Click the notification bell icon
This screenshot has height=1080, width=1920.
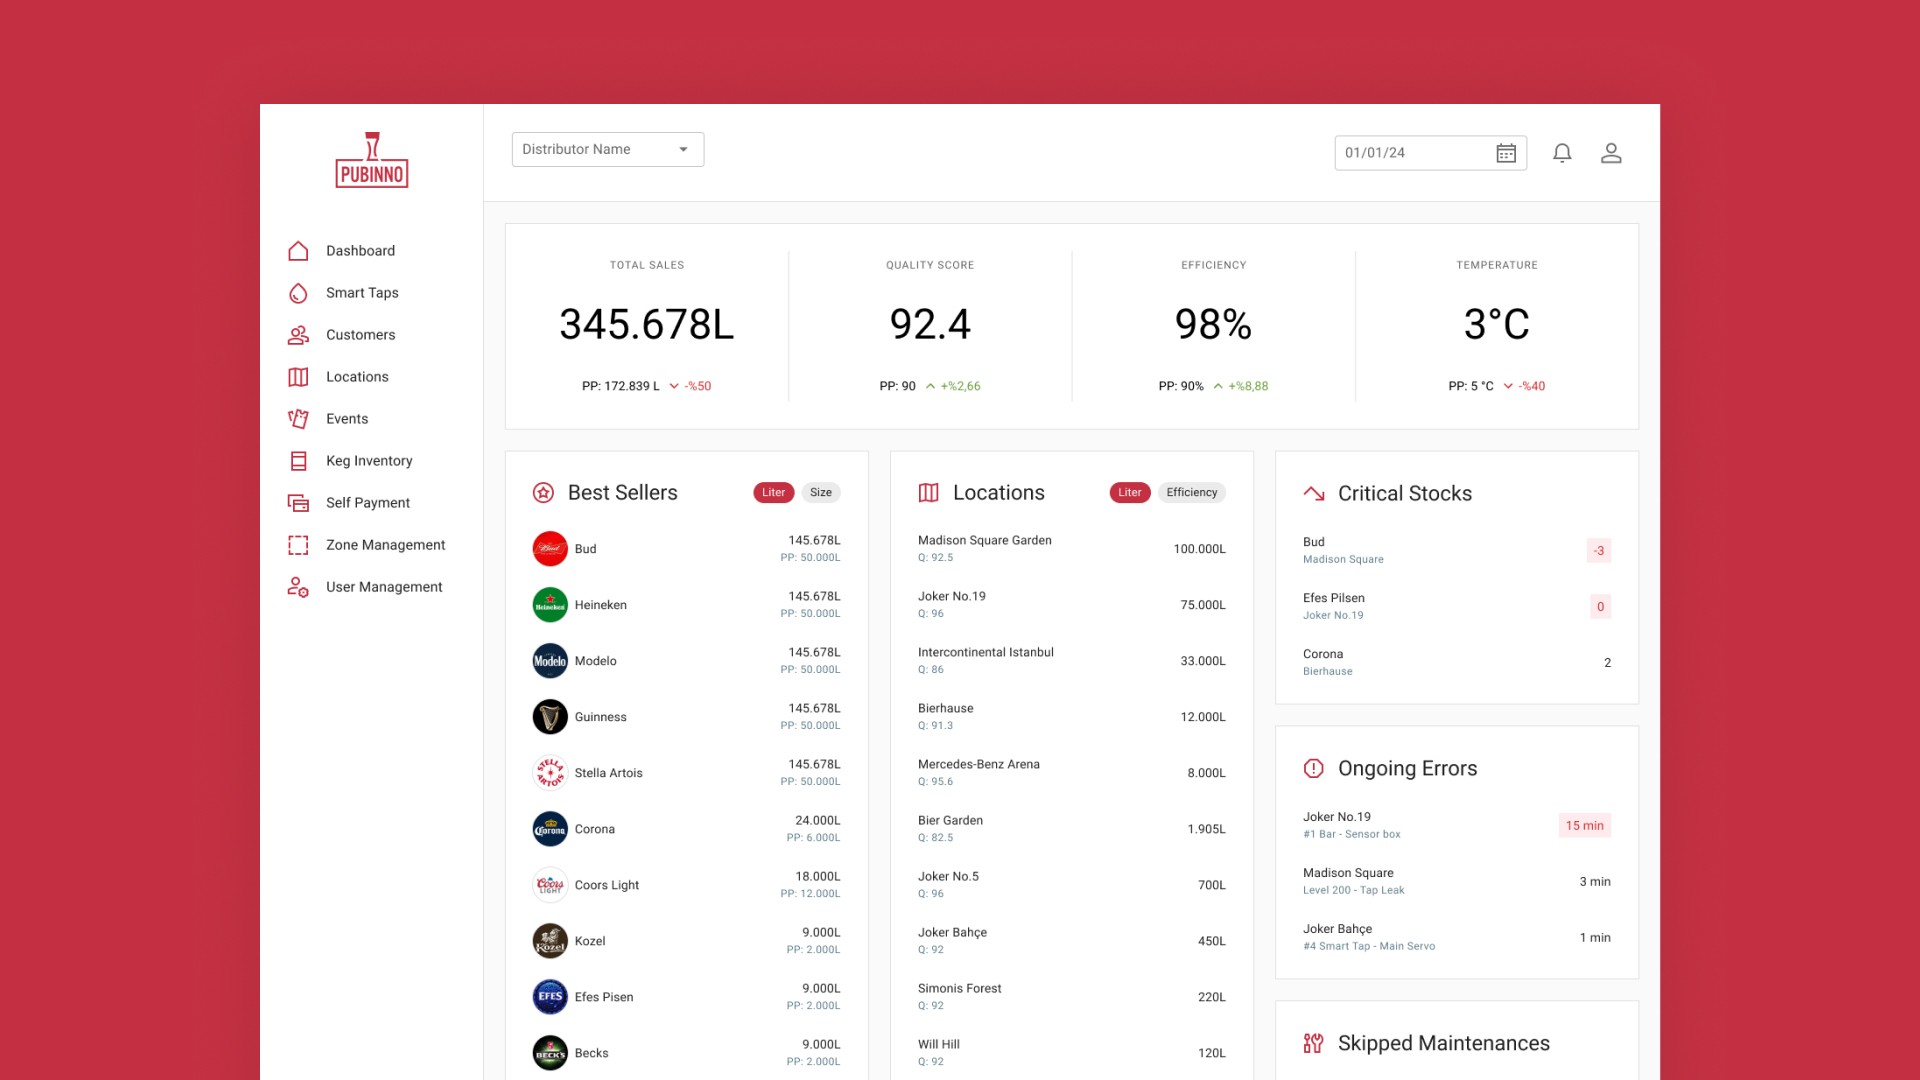(1562, 153)
